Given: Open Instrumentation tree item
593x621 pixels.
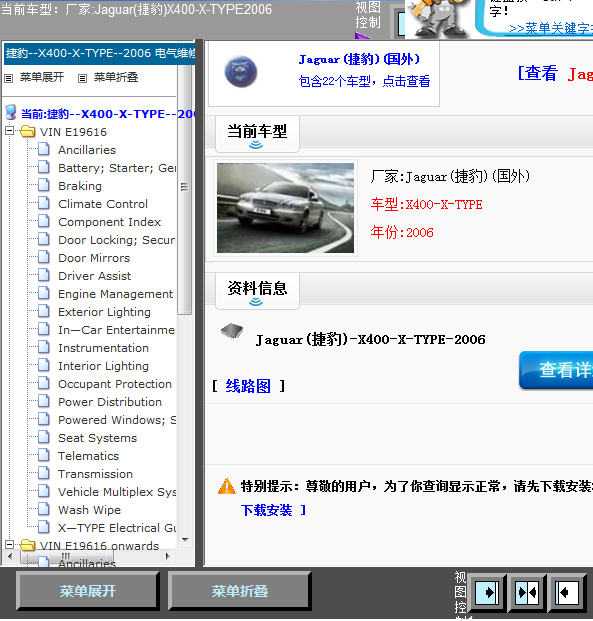Looking at the screenshot, I should (x=103, y=348).
